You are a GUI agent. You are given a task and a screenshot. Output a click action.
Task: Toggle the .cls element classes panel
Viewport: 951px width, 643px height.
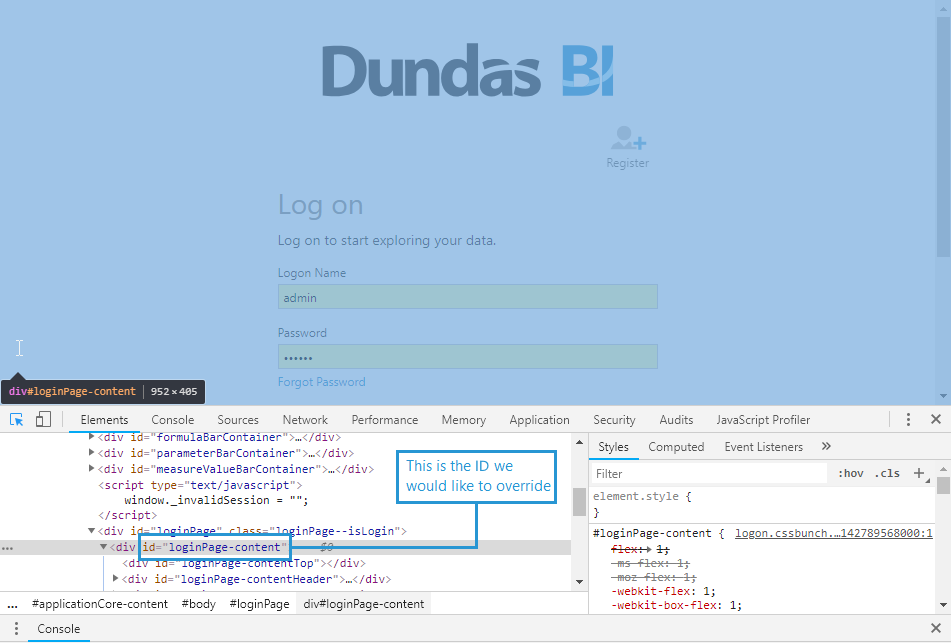click(x=887, y=474)
